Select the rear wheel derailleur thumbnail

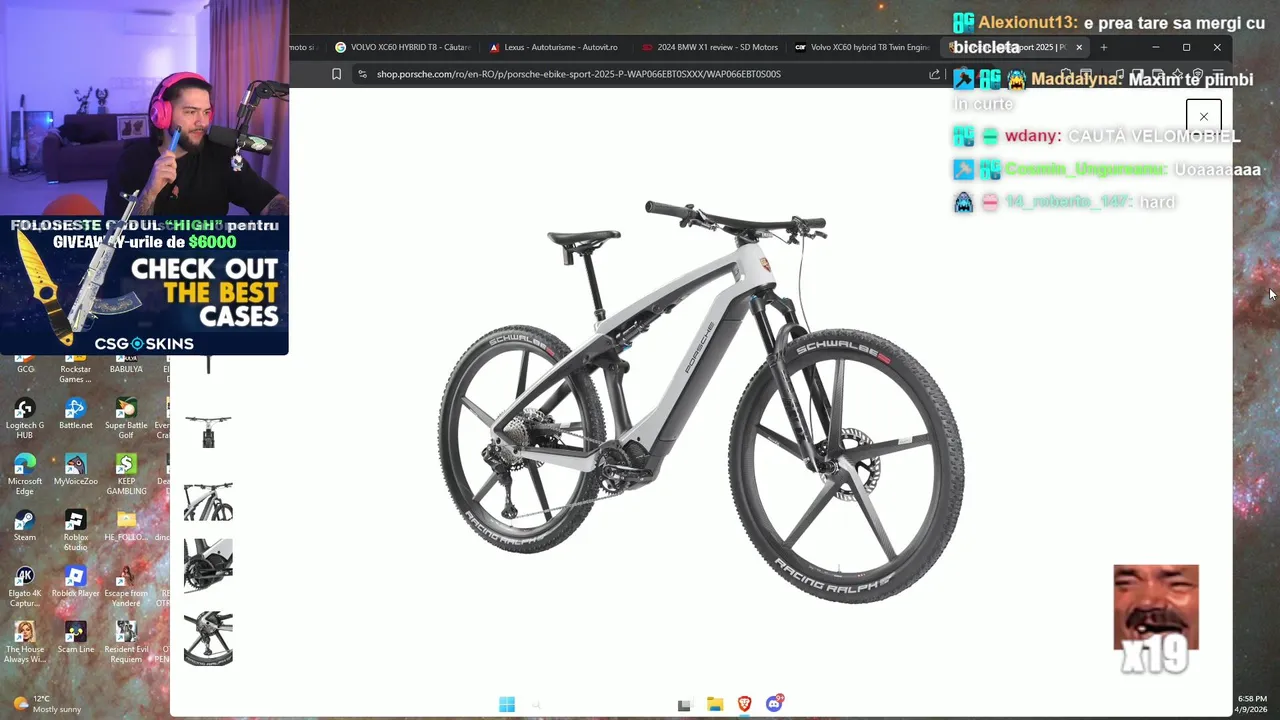(x=208, y=638)
